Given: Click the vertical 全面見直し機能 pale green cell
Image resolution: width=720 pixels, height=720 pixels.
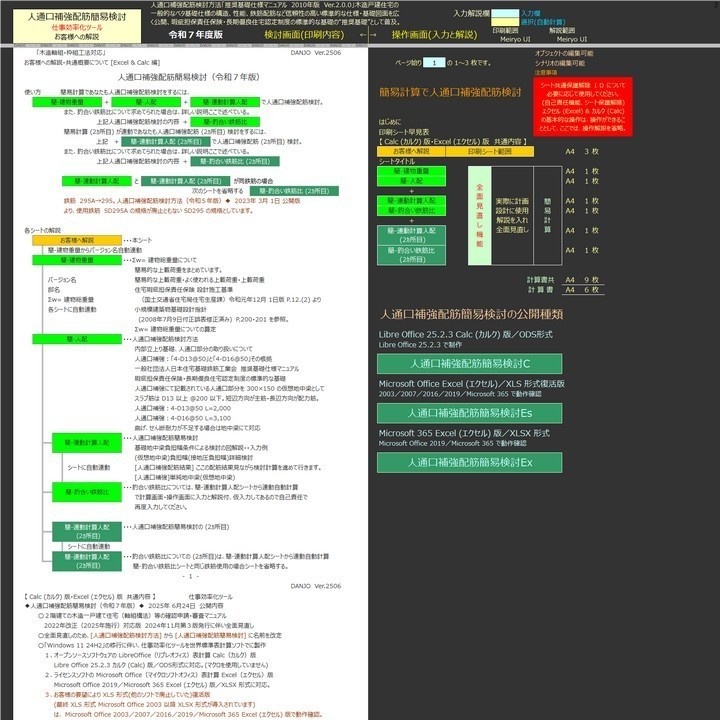Looking at the screenshot, I should tap(479, 215).
